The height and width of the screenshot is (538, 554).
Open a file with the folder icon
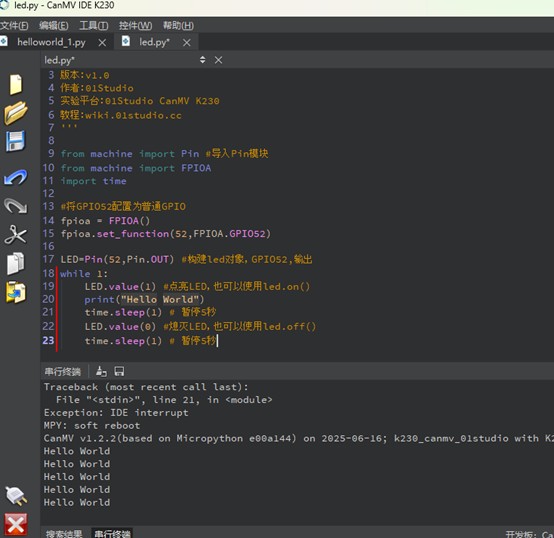[x=16, y=113]
